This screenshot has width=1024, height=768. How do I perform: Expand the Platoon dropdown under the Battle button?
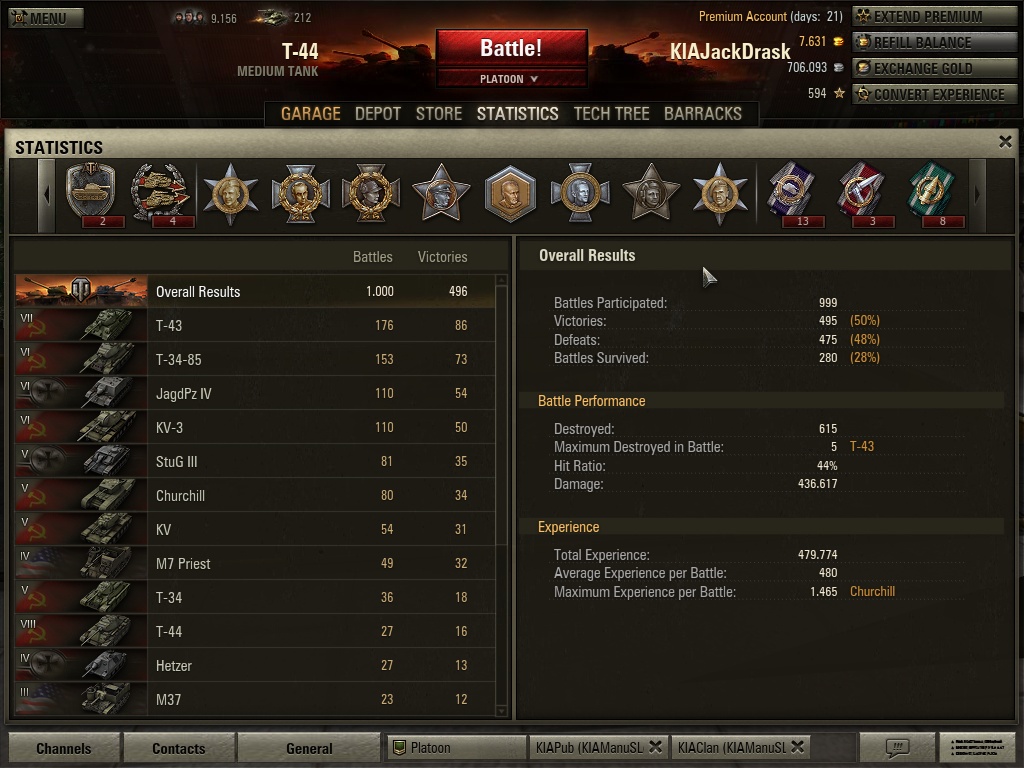click(x=511, y=79)
